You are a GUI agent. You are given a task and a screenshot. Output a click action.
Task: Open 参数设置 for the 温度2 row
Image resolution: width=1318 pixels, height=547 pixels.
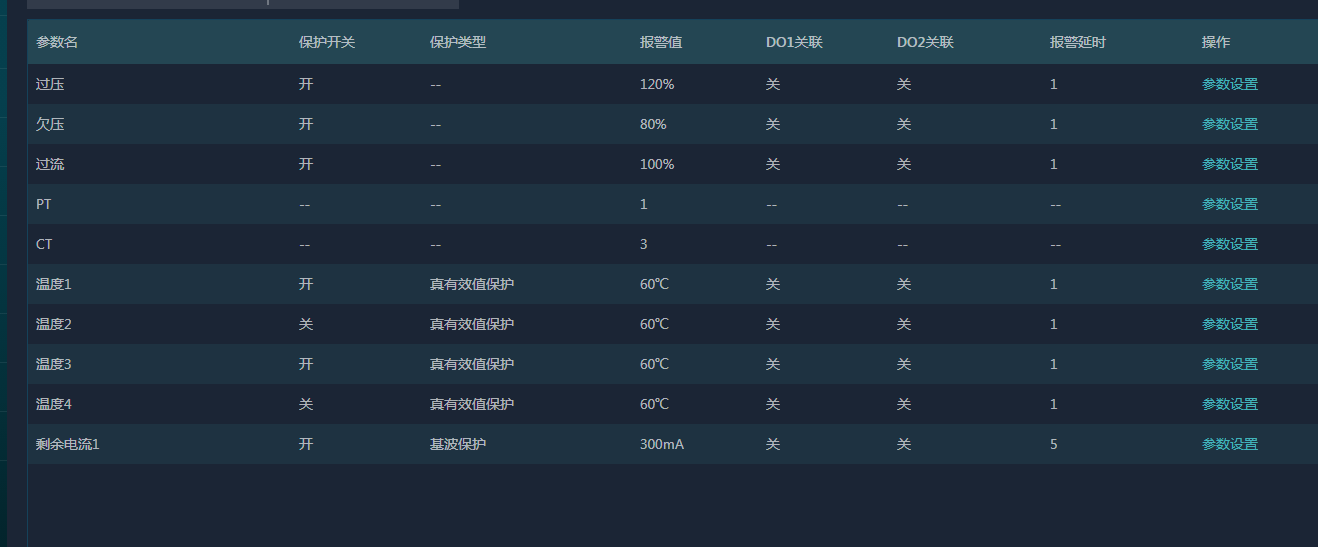point(1229,324)
